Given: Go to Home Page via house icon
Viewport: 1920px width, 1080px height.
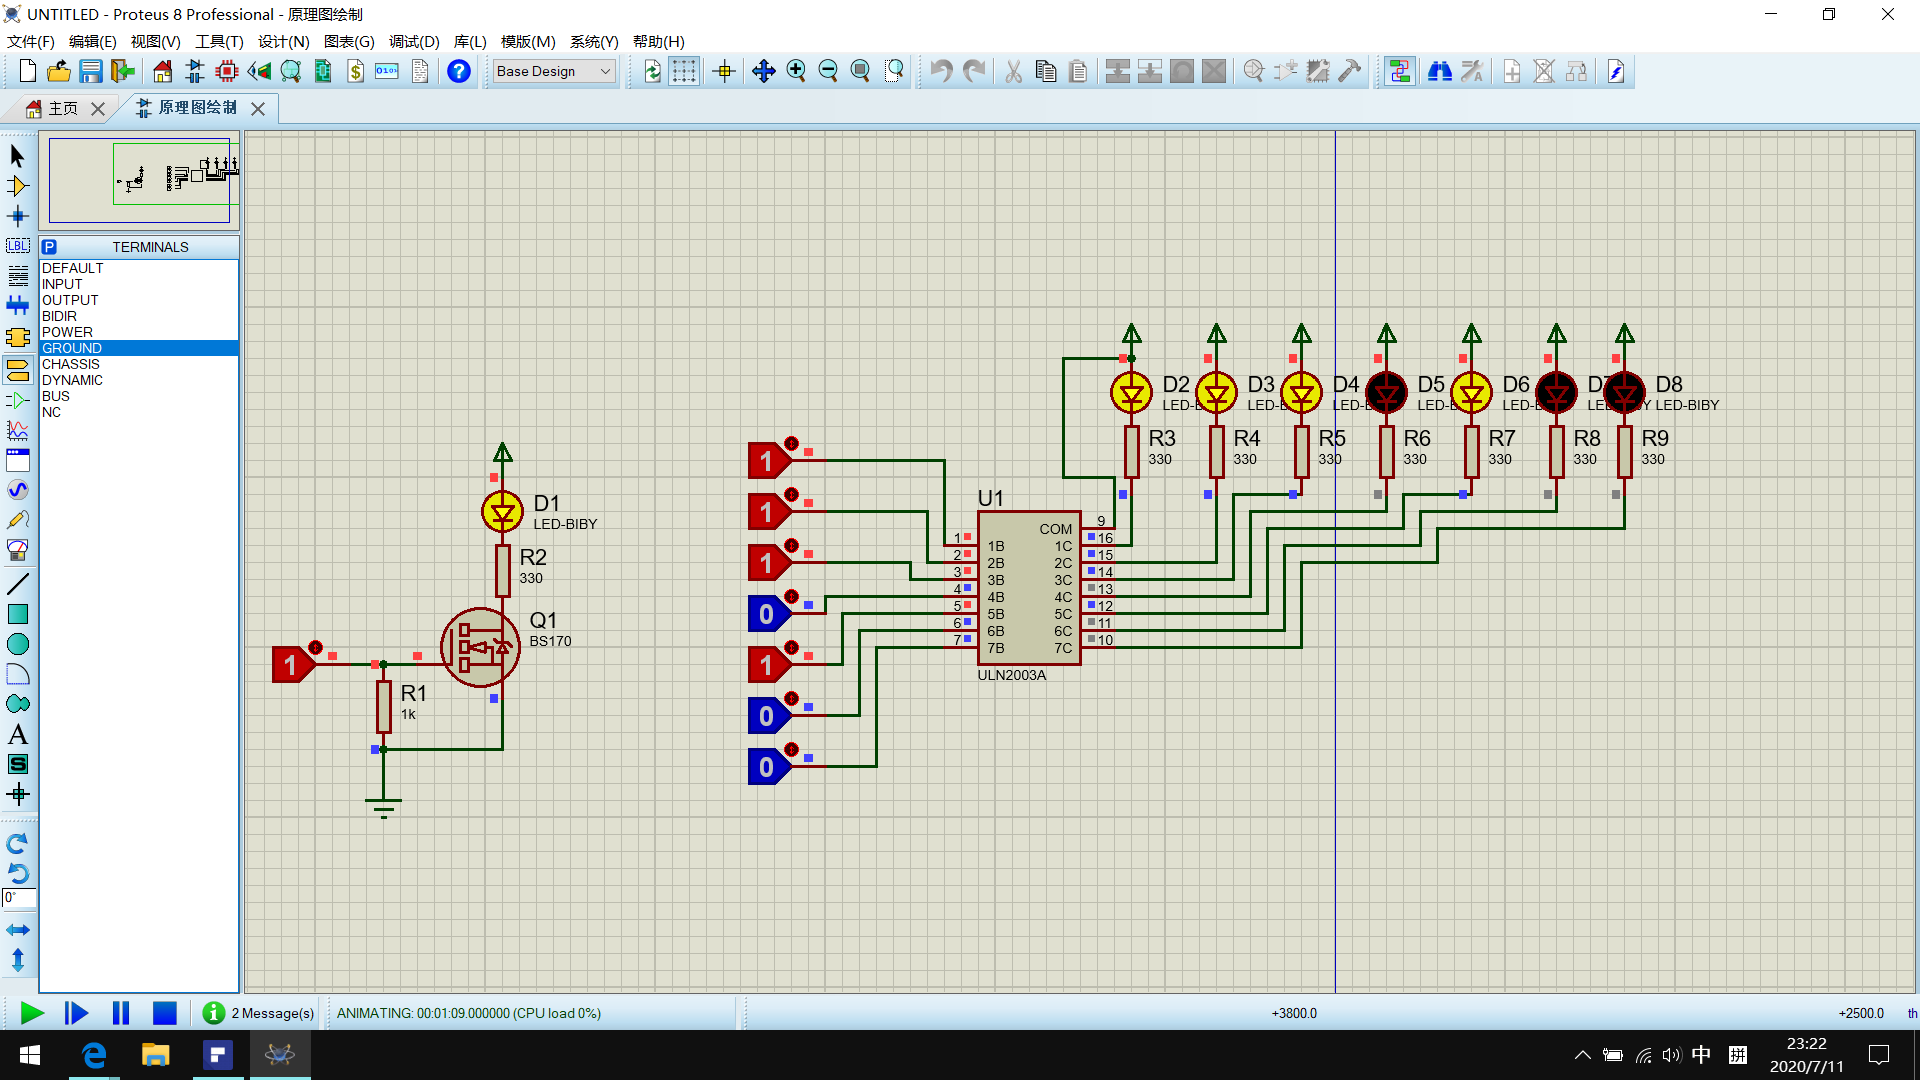Looking at the screenshot, I should tap(163, 71).
